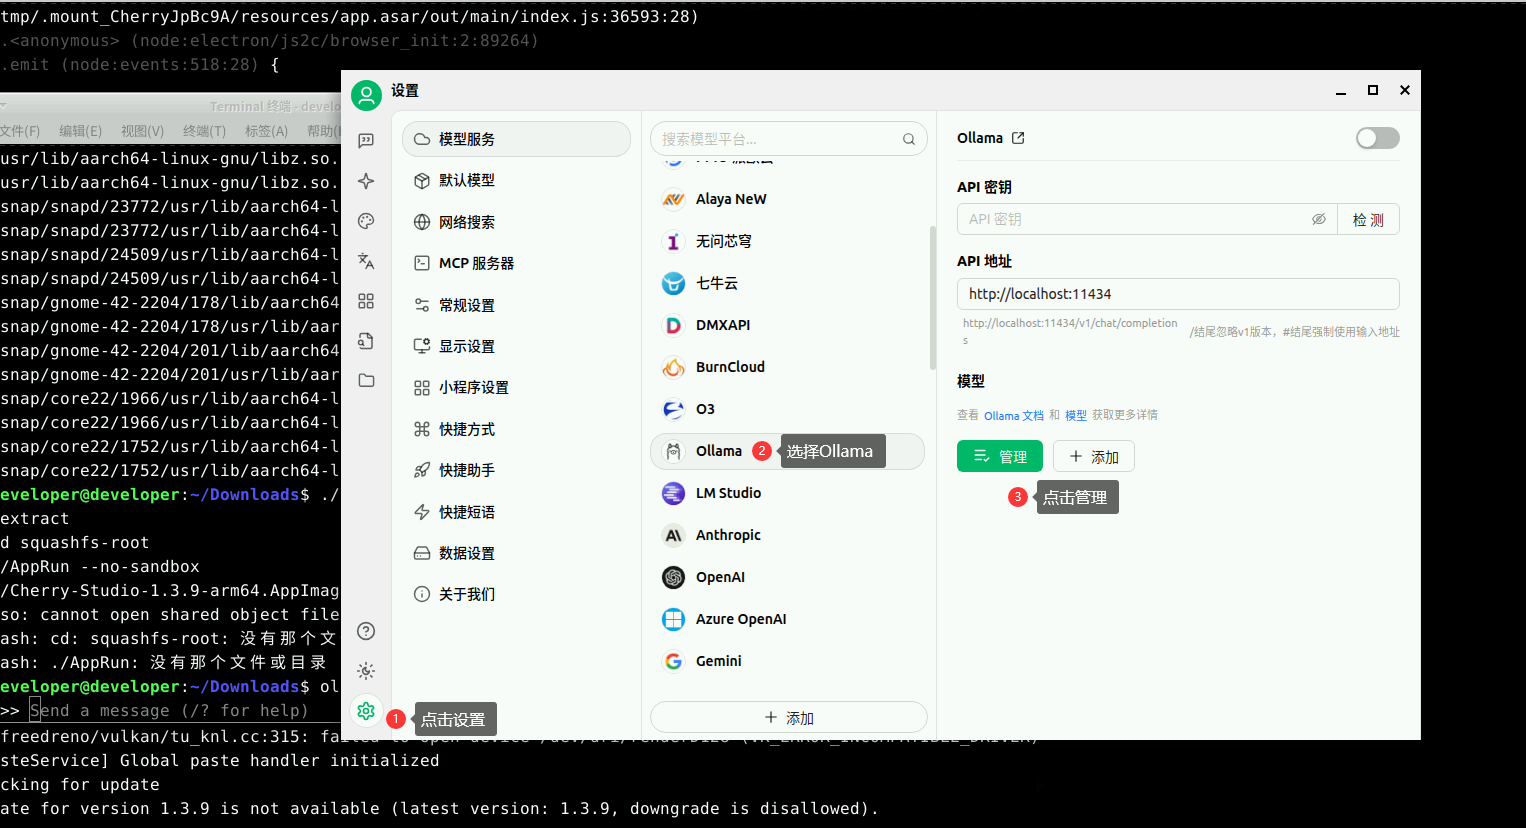Open the agents sparkle icon in sidebar
The image size is (1526, 828).
[366, 181]
